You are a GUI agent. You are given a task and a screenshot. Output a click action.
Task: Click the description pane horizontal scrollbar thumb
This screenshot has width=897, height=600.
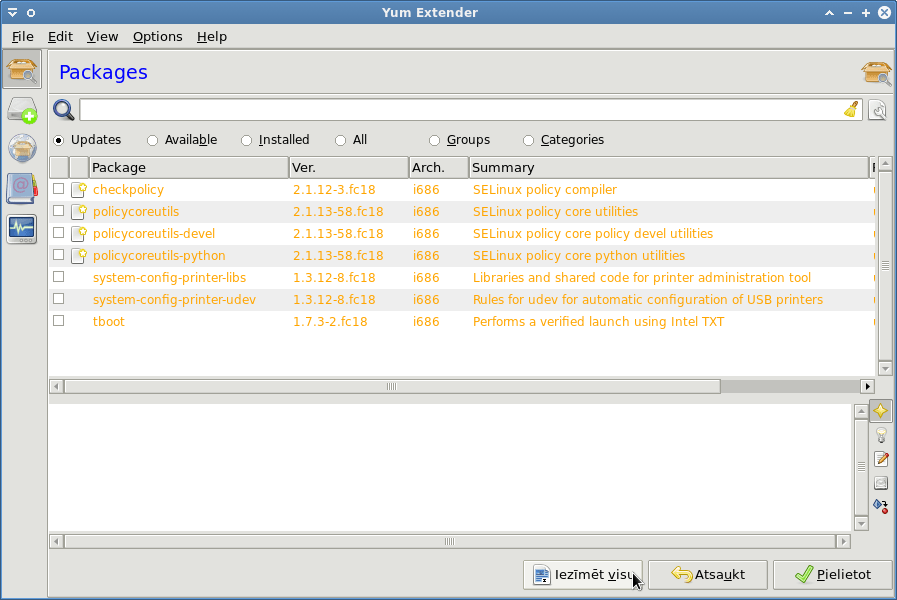pos(450,541)
